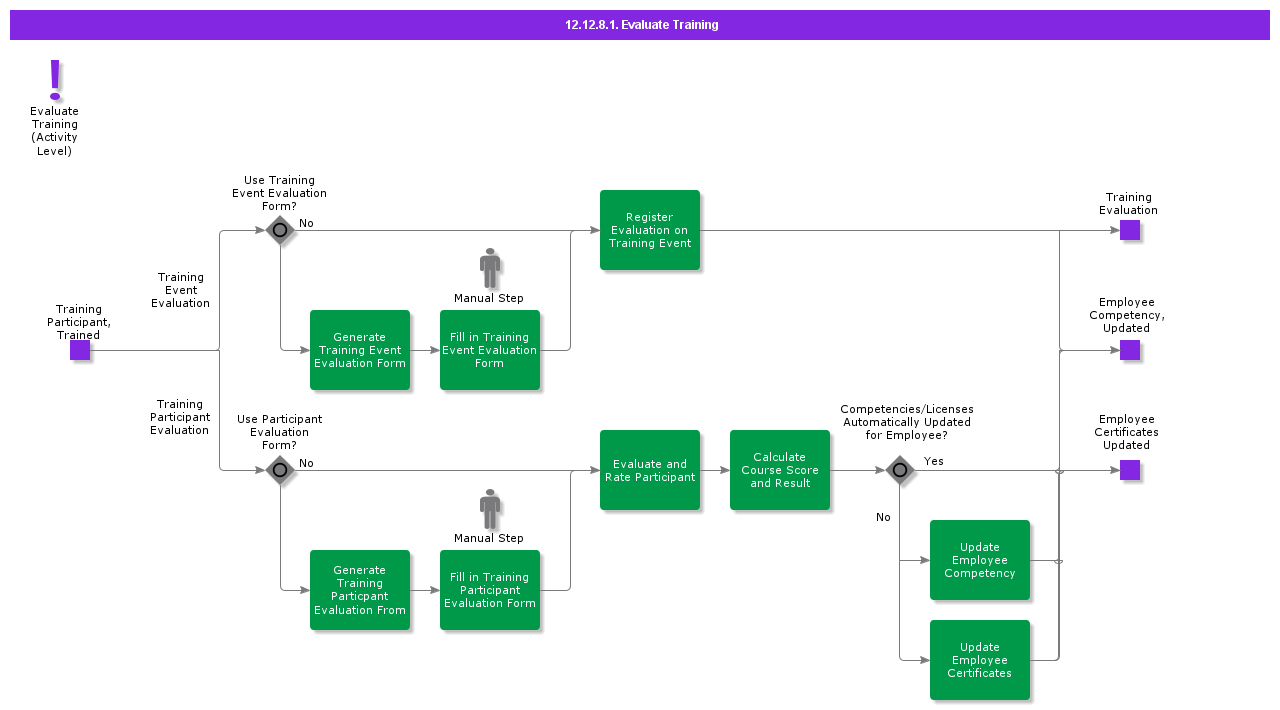Screen dimensions: 1280x710
Task: Select the Employee Certificates Updated end event square
Action: [1130, 470]
